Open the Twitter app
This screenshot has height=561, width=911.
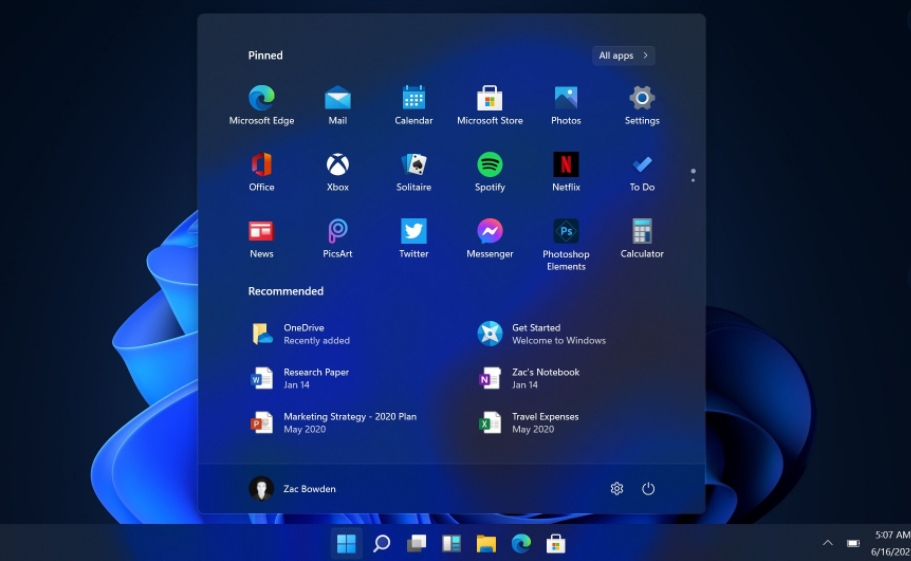pyautogui.click(x=414, y=239)
